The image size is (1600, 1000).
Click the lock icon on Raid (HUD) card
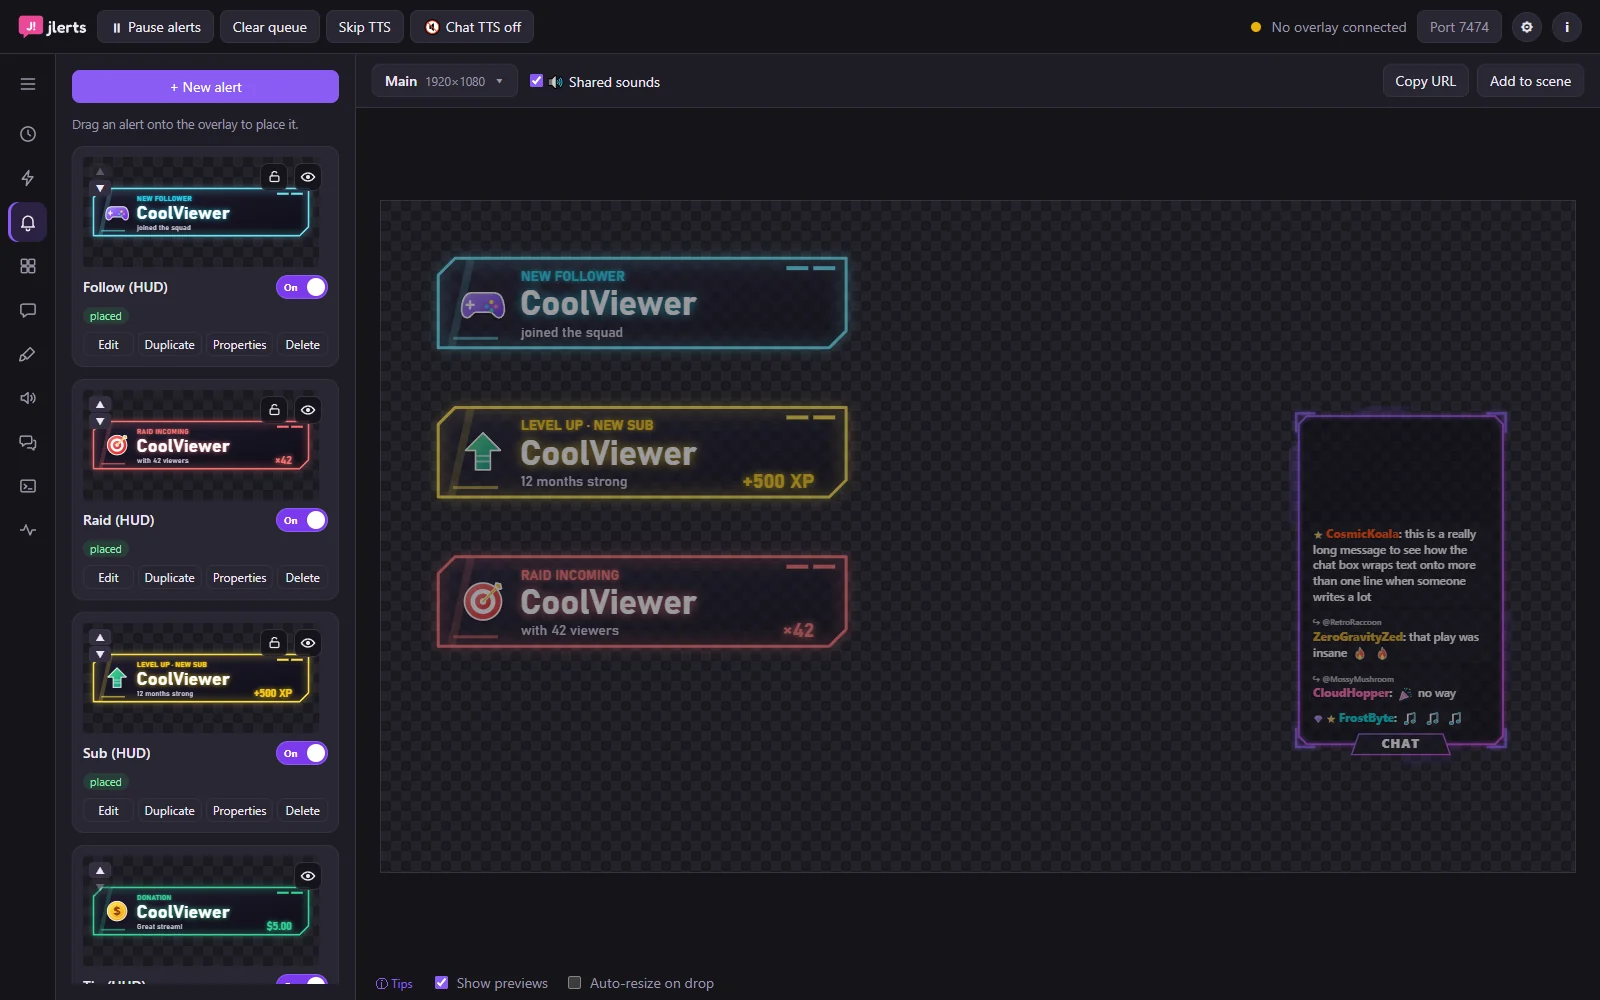pyautogui.click(x=274, y=410)
